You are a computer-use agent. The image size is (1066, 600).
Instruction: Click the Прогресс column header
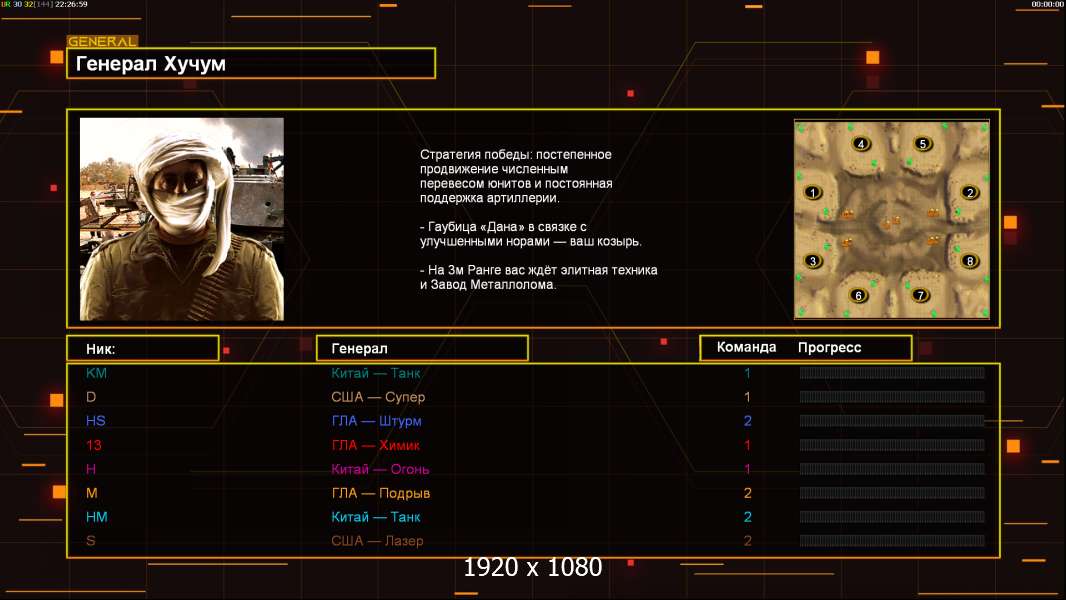point(829,347)
